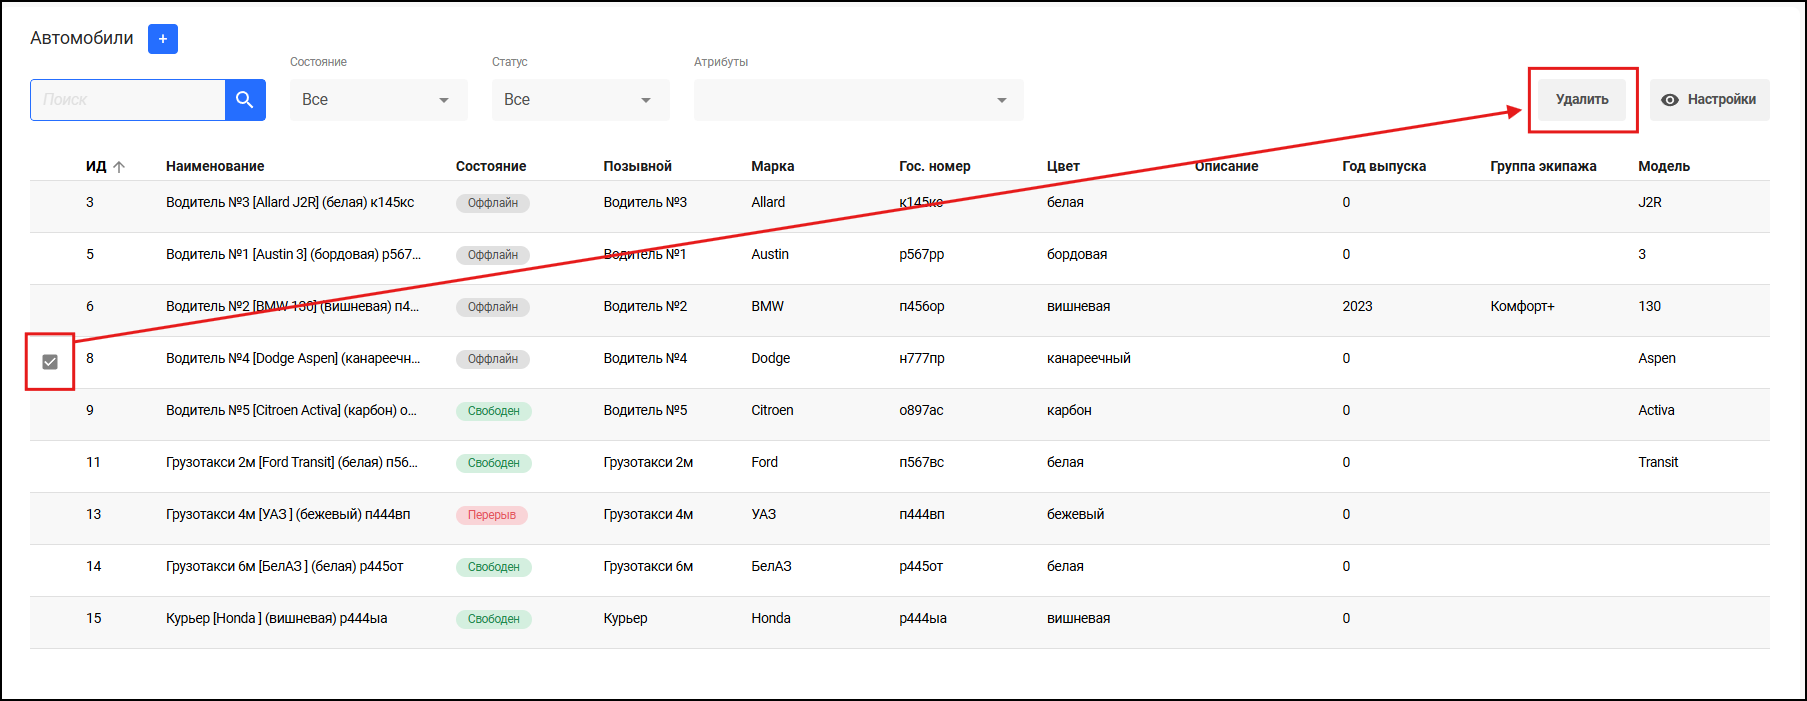The image size is (1807, 701).
Task: Click the Группа экипажа column header
Action: pyautogui.click(x=1542, y=166)
